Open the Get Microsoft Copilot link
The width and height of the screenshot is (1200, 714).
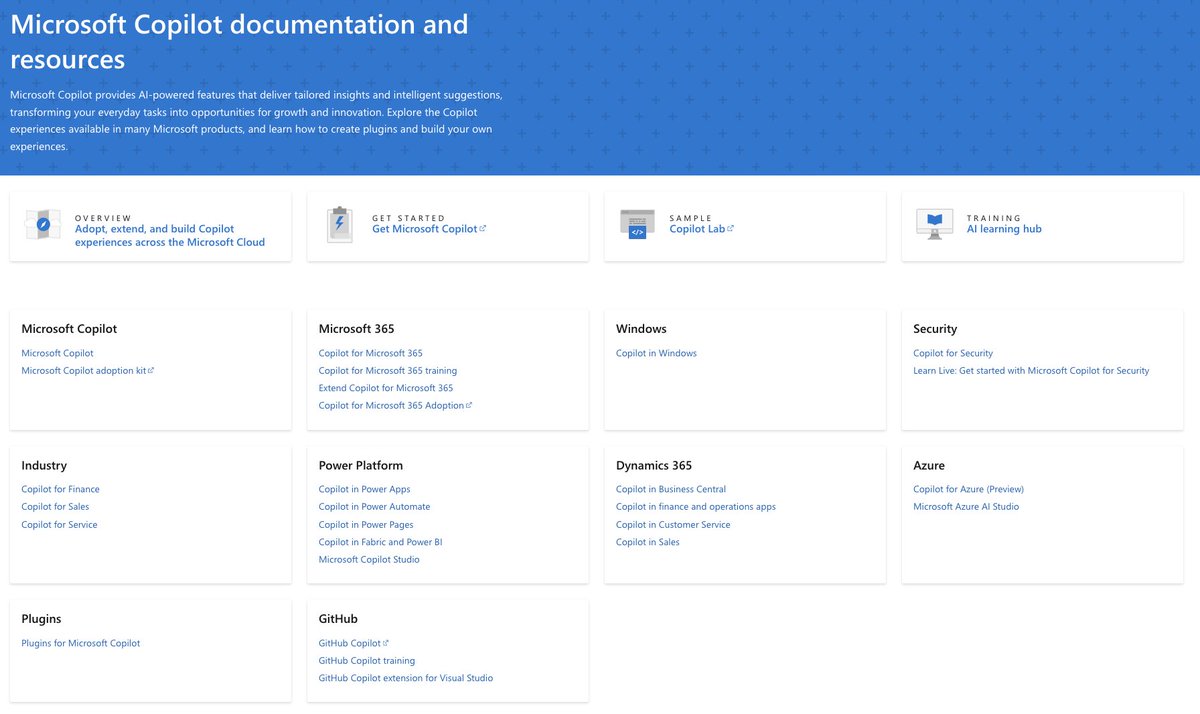click(x=424, y=229)
